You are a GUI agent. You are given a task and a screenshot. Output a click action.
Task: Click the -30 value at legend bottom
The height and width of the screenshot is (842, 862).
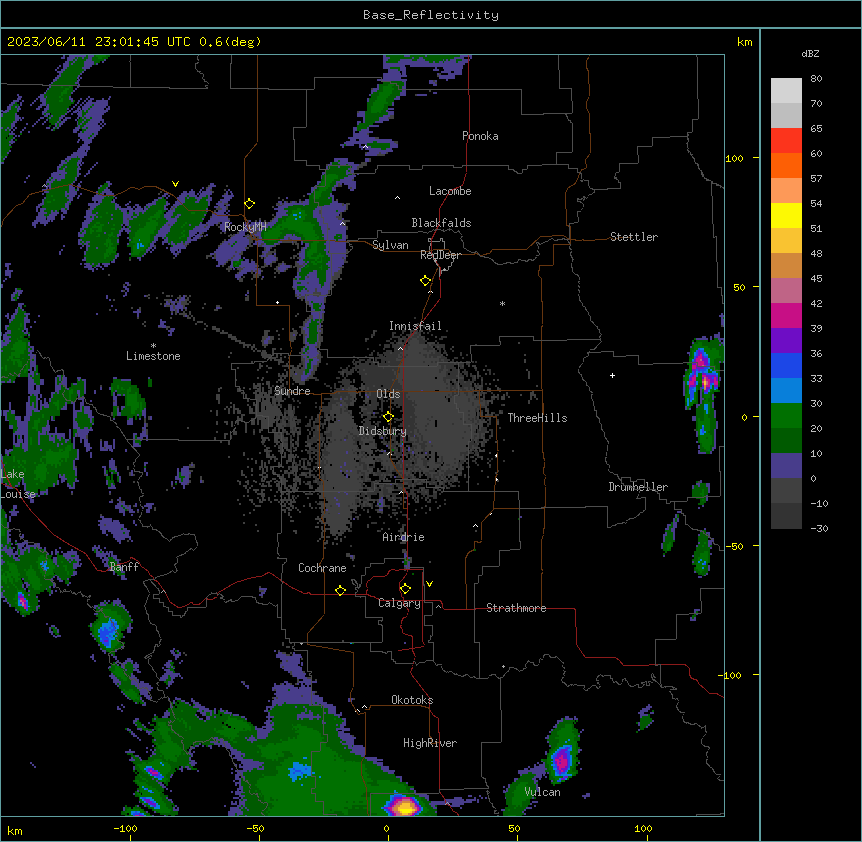tap(819, 529)
